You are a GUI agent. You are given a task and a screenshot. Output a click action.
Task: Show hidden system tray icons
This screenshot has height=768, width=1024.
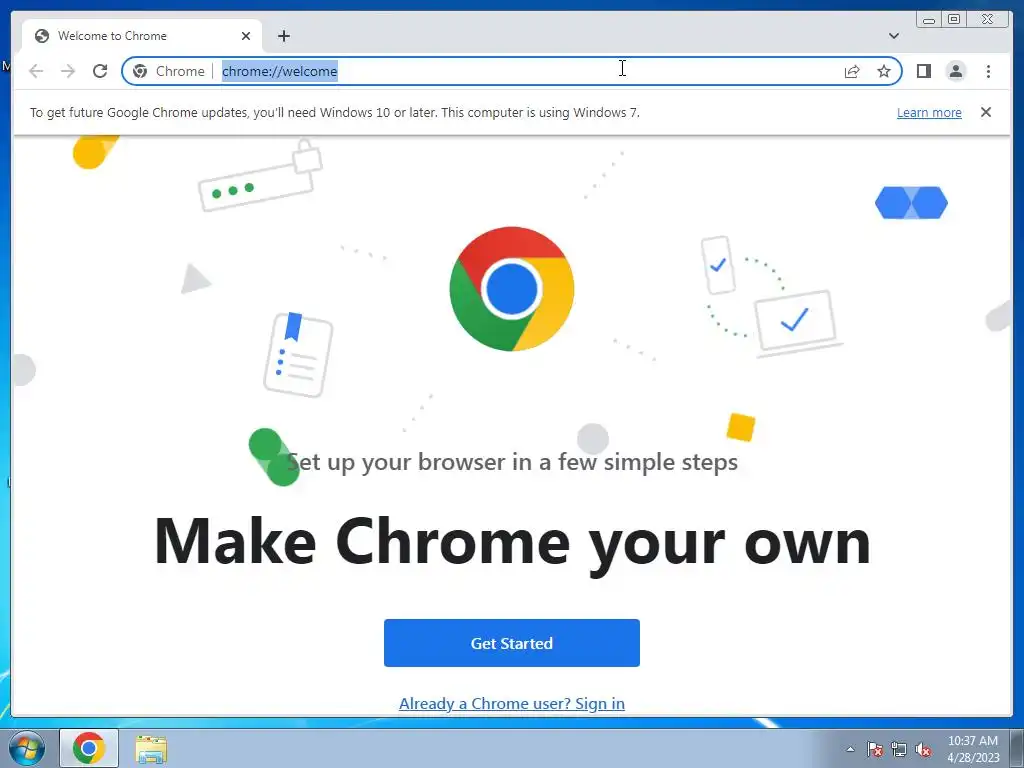(850, 749)
